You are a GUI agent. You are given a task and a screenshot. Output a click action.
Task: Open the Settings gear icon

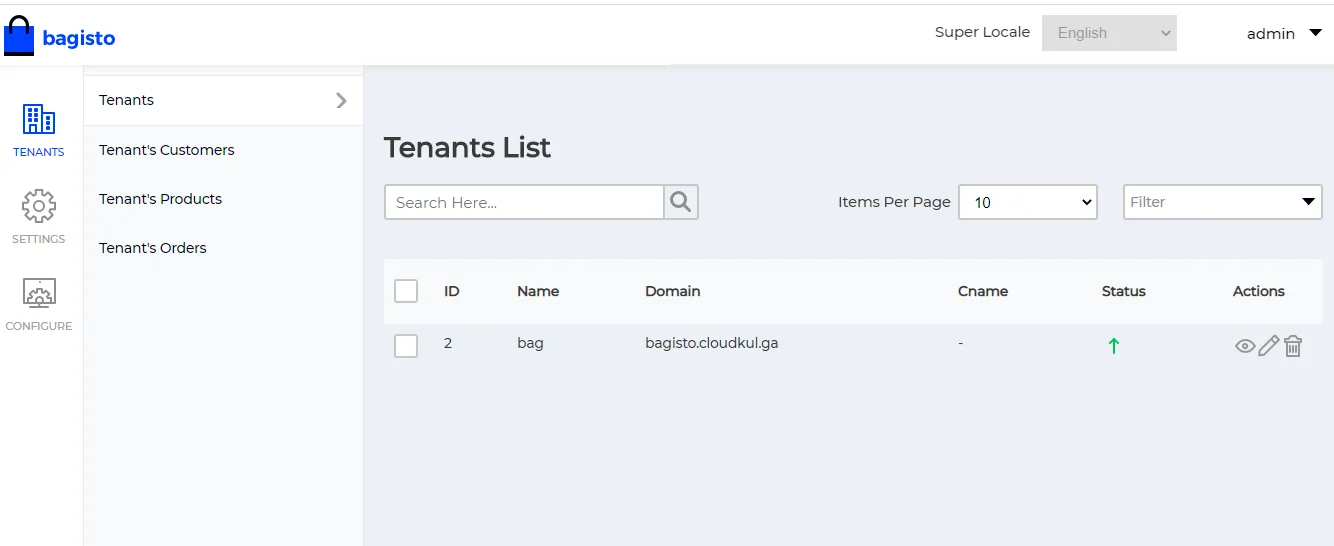[38, 206]
